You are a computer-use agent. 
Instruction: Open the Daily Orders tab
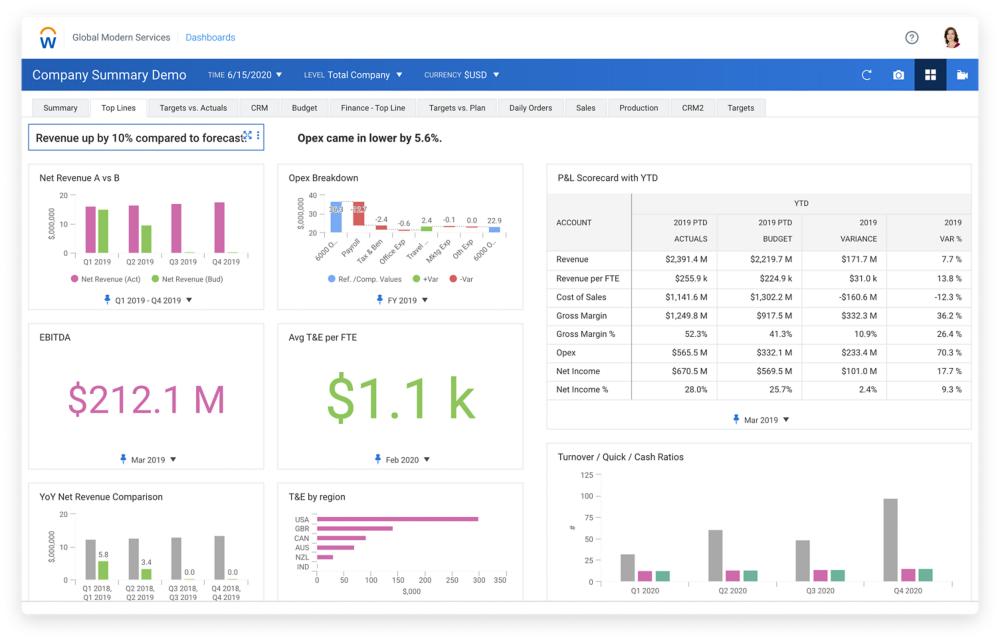click(530, 108)
